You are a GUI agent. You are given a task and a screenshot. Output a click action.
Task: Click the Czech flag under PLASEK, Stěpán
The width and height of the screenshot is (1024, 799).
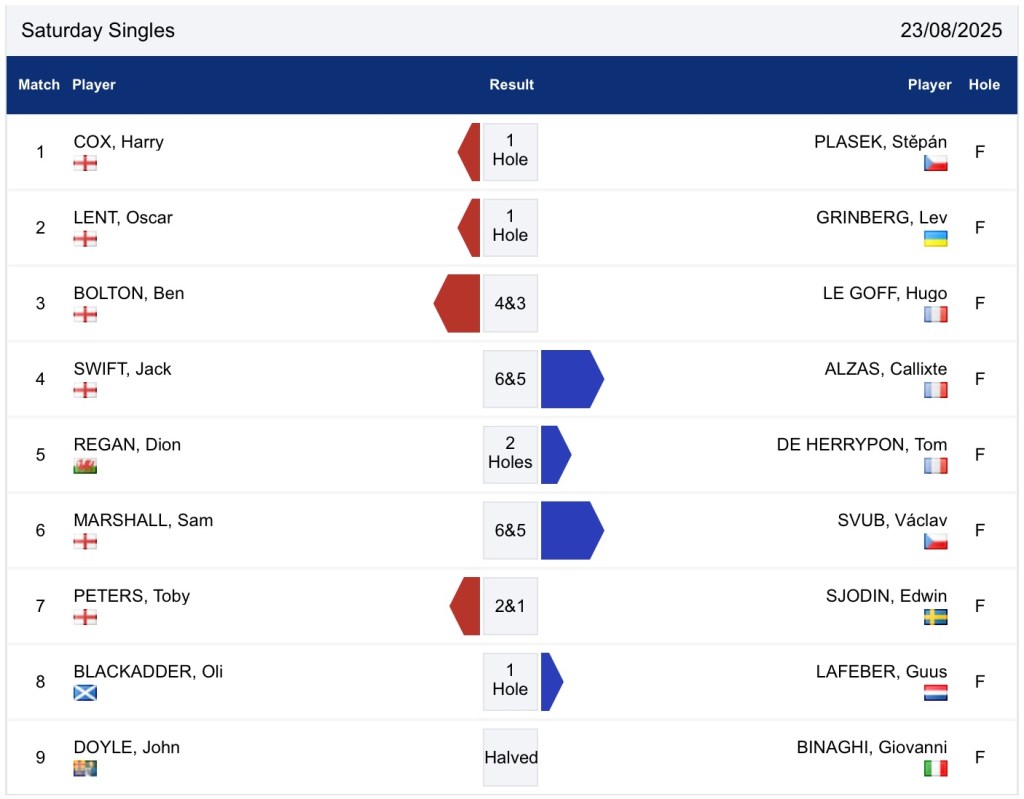pyautogui.click(x=935, y=163)
